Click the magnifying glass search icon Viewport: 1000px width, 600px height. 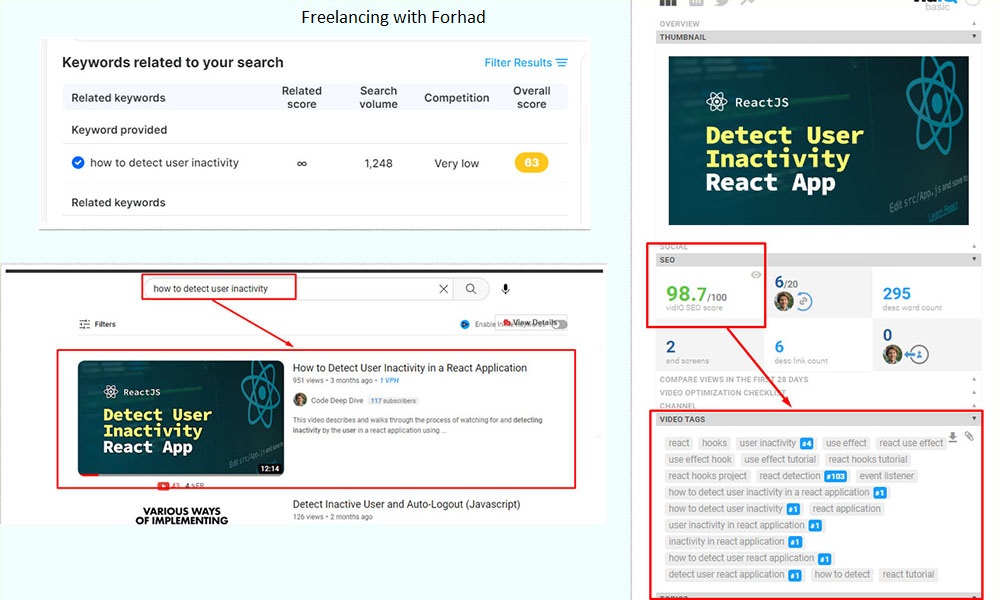(471, 289)
